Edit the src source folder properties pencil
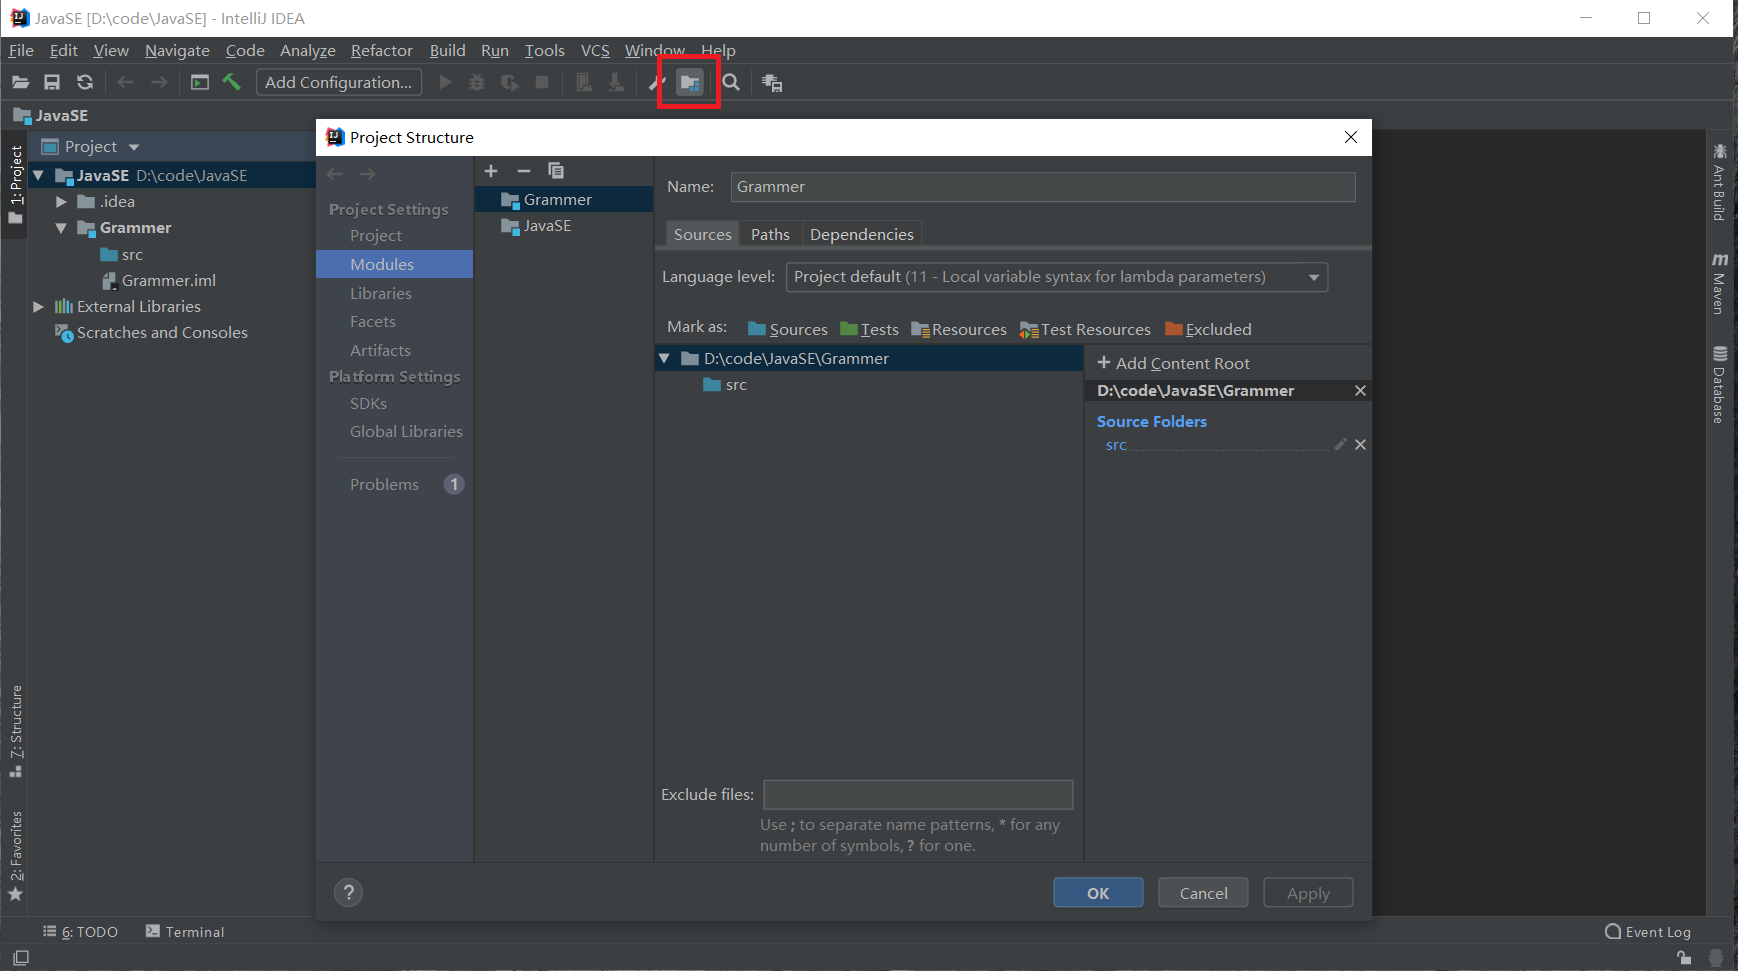 pos(1340,445)
